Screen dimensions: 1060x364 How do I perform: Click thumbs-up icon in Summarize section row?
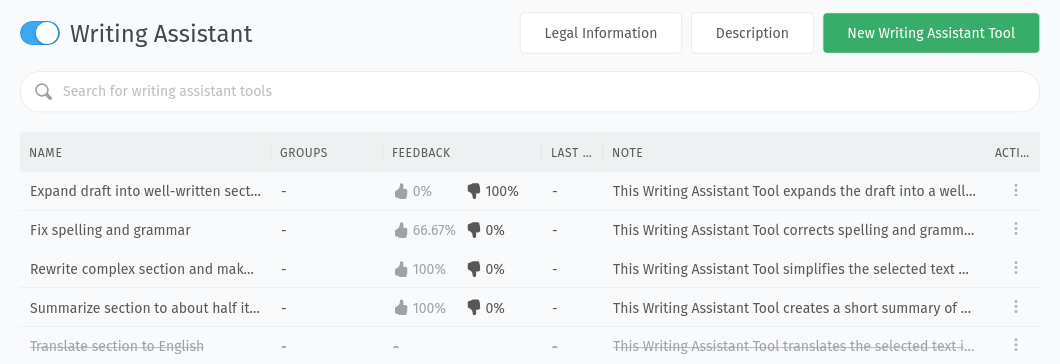coord(401,308)
